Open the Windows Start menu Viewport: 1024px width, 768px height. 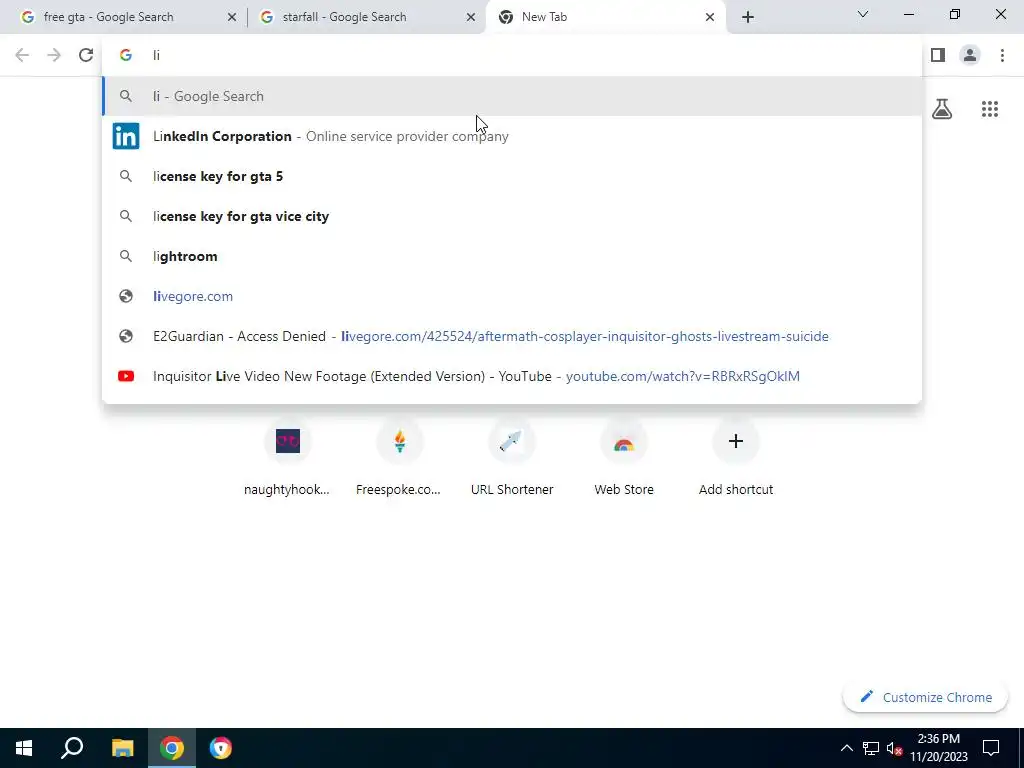[x=24, y=748]
